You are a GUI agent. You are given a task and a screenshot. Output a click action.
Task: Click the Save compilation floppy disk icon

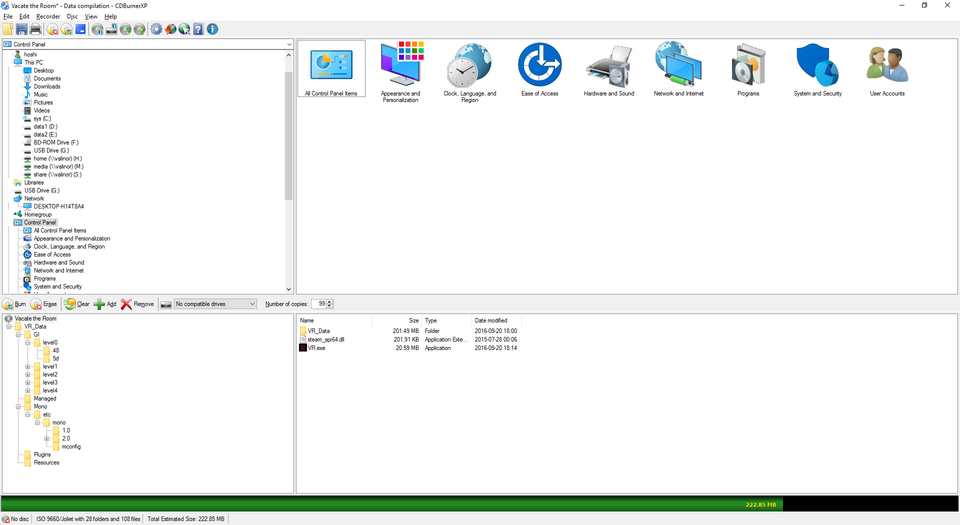[x=22, y=29]
